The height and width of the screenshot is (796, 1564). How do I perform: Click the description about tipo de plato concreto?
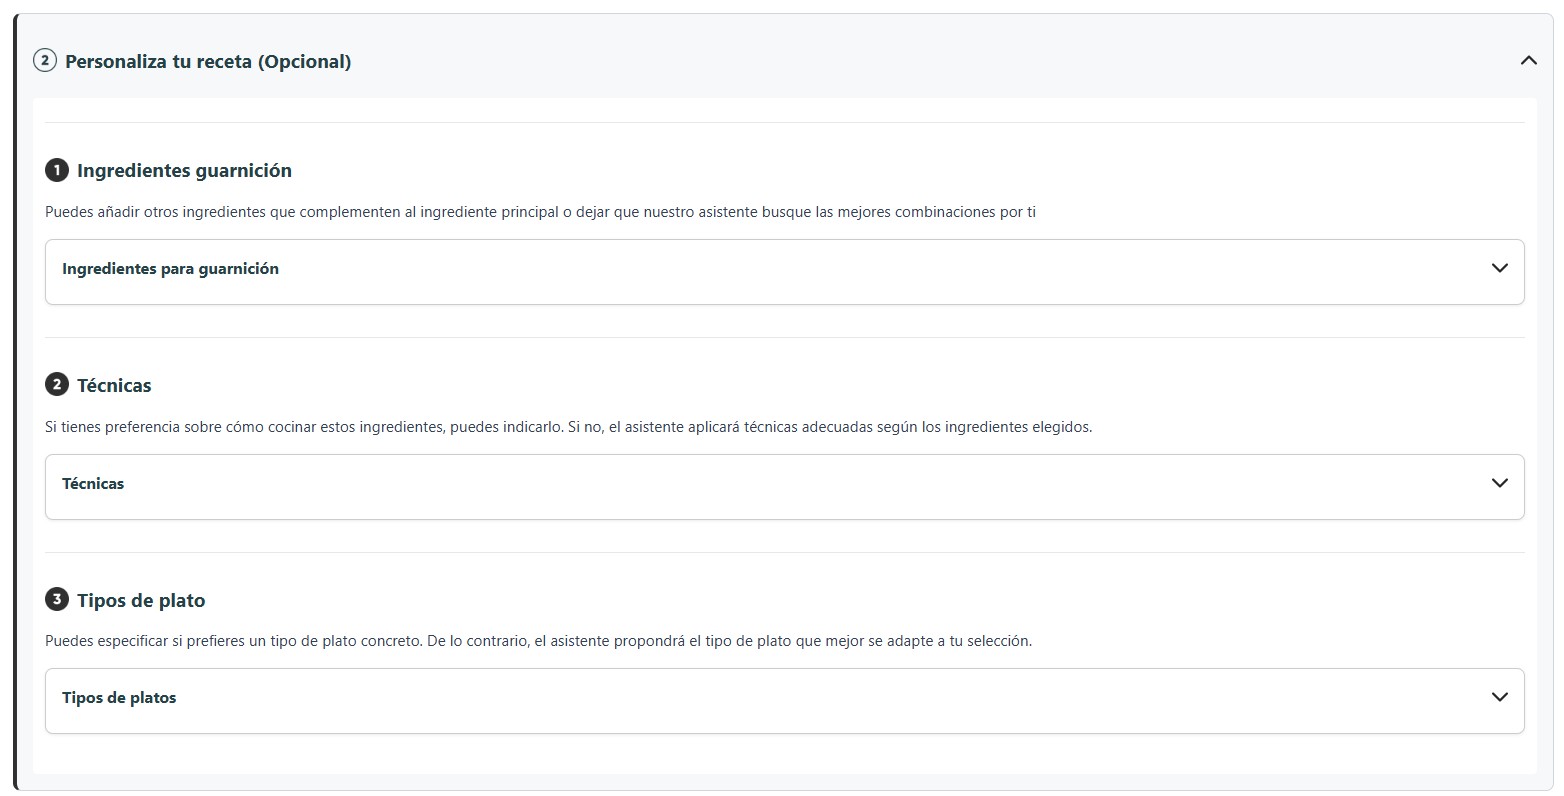click(538, 640)
